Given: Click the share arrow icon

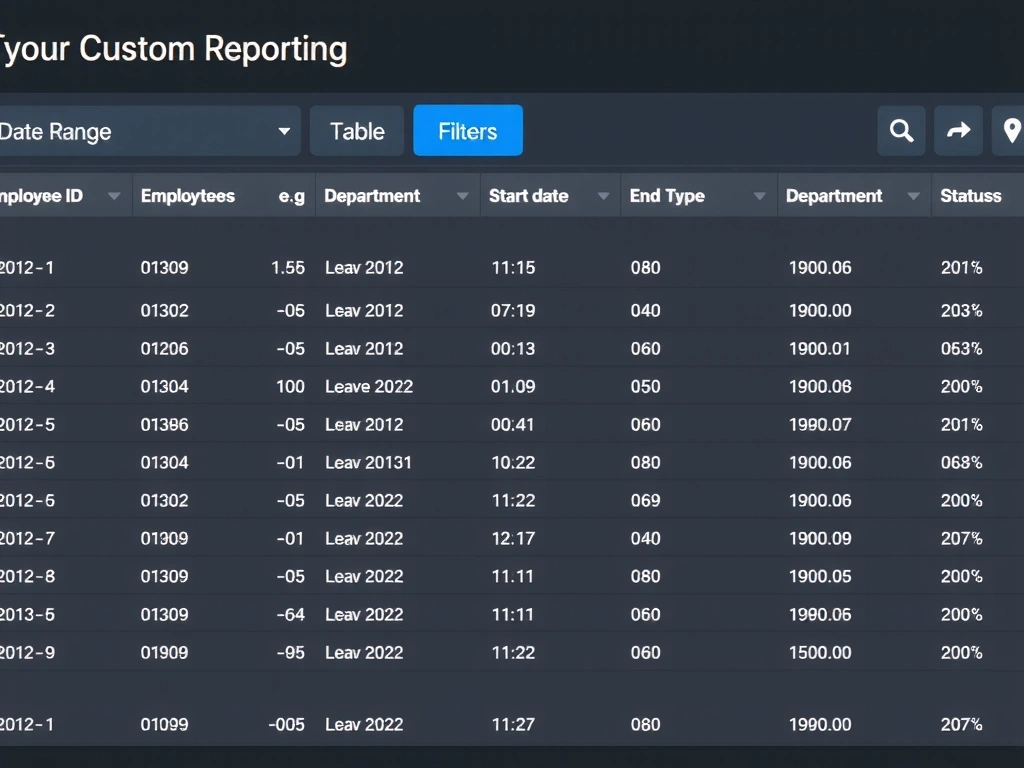Looking at the screenshot, I should coord(958,131).
